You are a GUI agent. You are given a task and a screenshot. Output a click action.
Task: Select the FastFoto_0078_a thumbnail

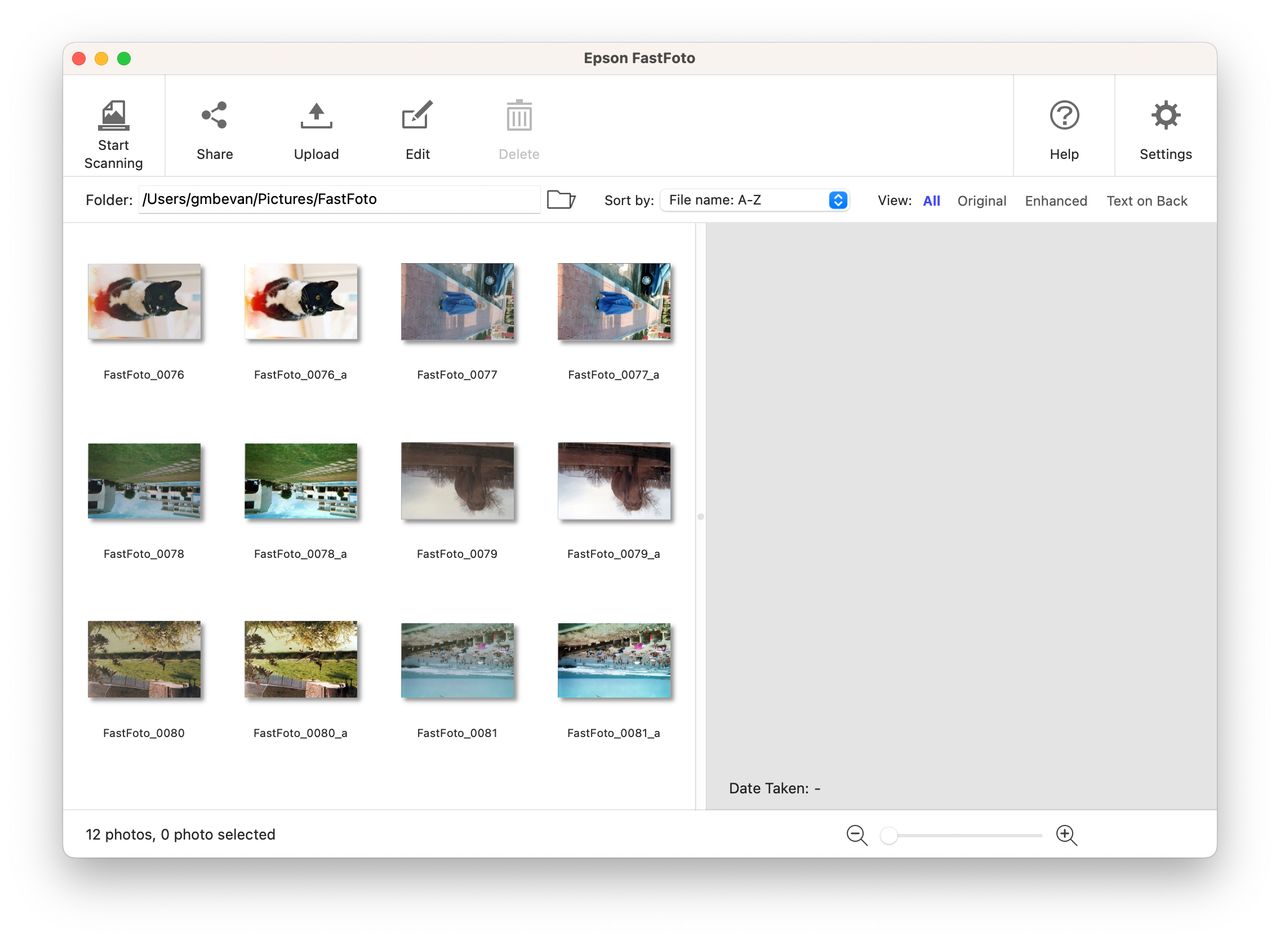click(301, 481)
